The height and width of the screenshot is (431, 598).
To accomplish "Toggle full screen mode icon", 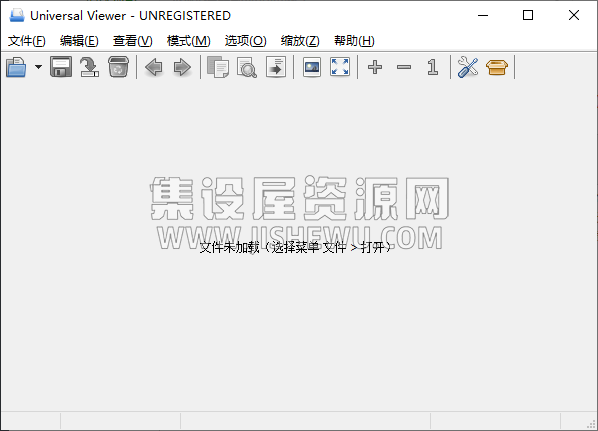I will click(340, 67).
